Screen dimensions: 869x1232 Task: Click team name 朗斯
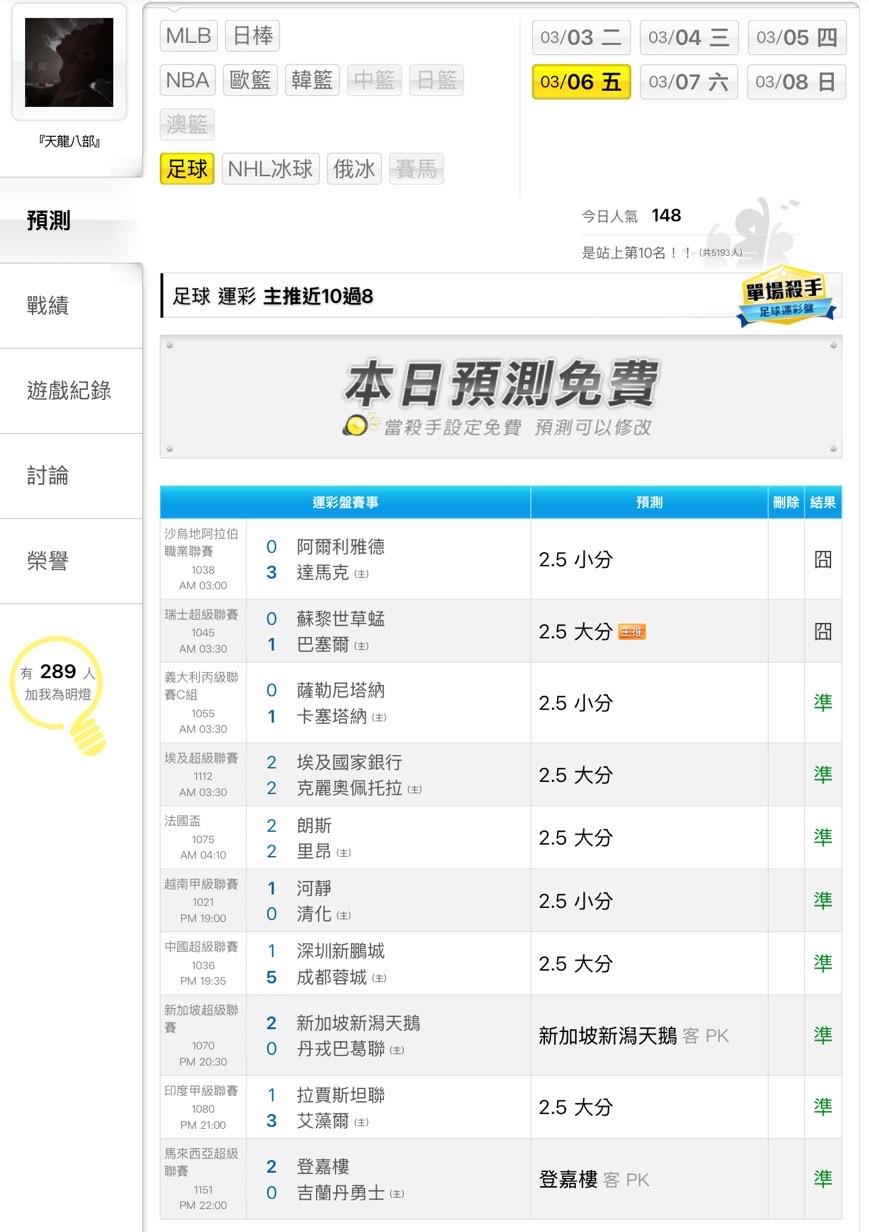314,826
